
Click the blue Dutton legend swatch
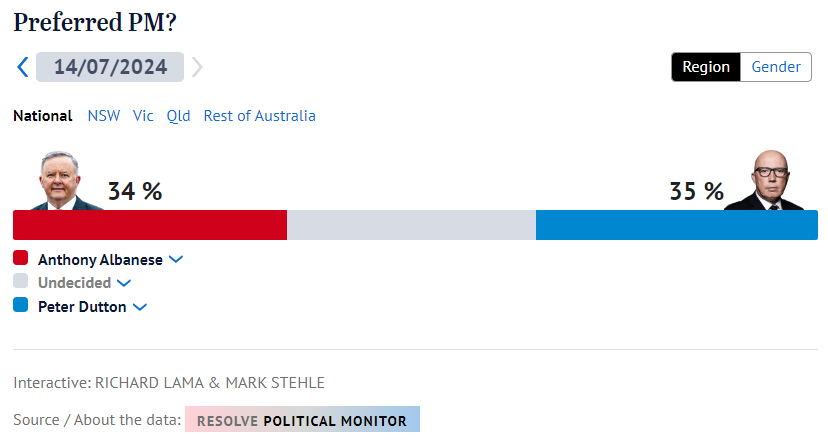pyautogui.click(x=21, y=306)
